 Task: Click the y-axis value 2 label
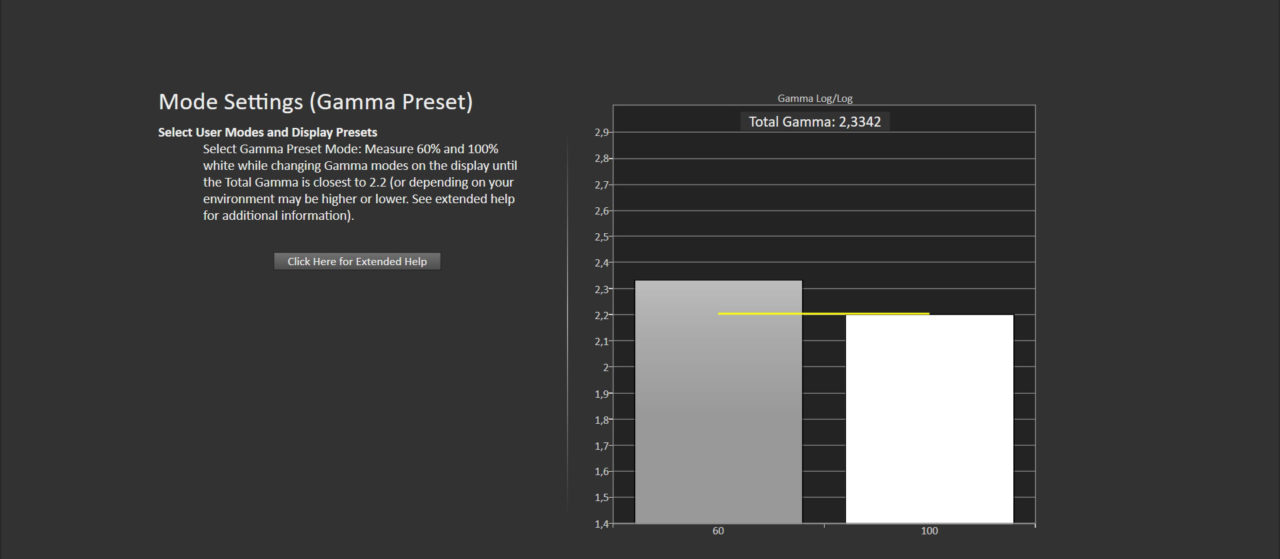pyautogui.click(x=605, y=367)
